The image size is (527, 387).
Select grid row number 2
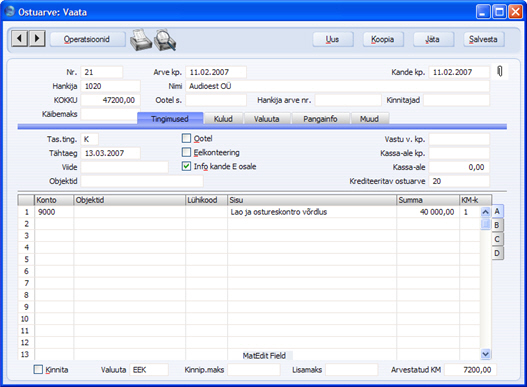pyautogui.click(x=26, y=224)
